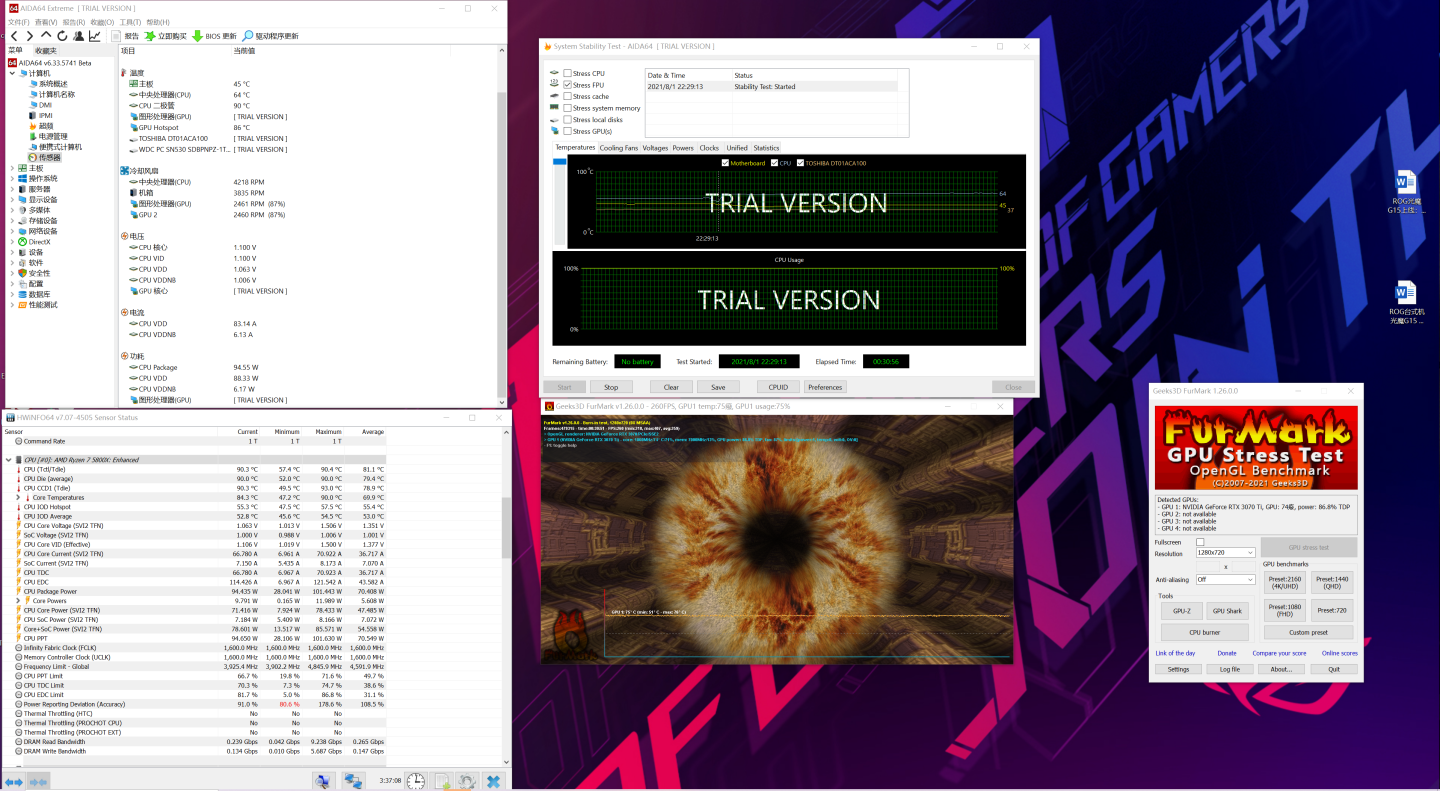This screenshot has width=1440, height=791.
Task: Open 工具(T) menu in AIDA64
Action: (x=129, y=22)
